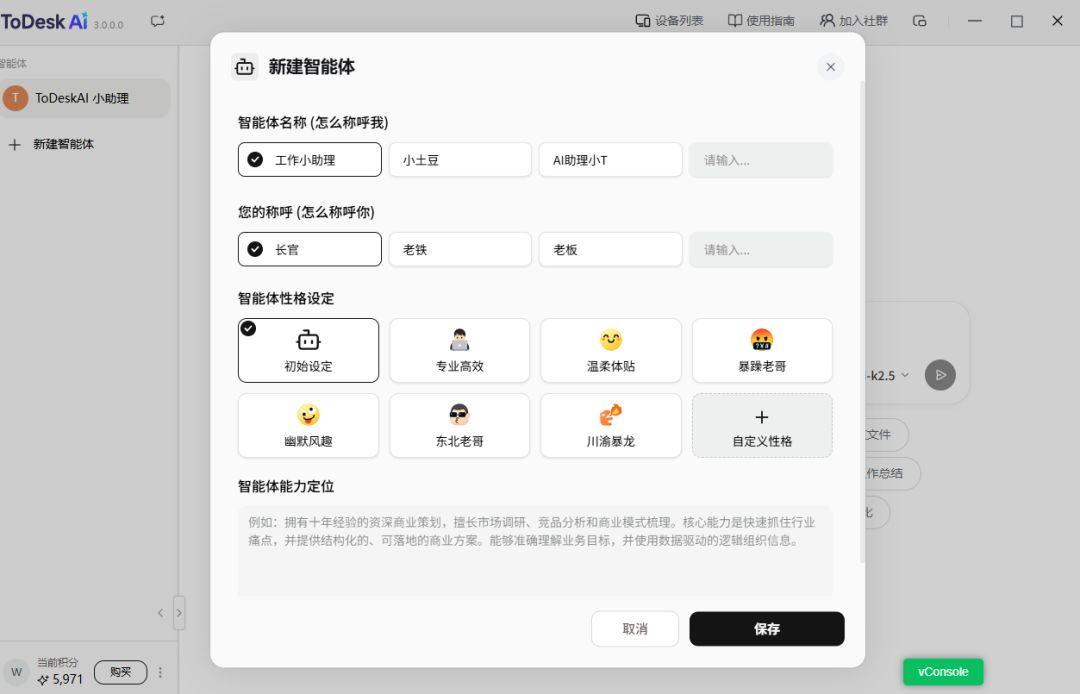
Task: Open the model dropdown showing k2.5
Action: pos(889,376)
